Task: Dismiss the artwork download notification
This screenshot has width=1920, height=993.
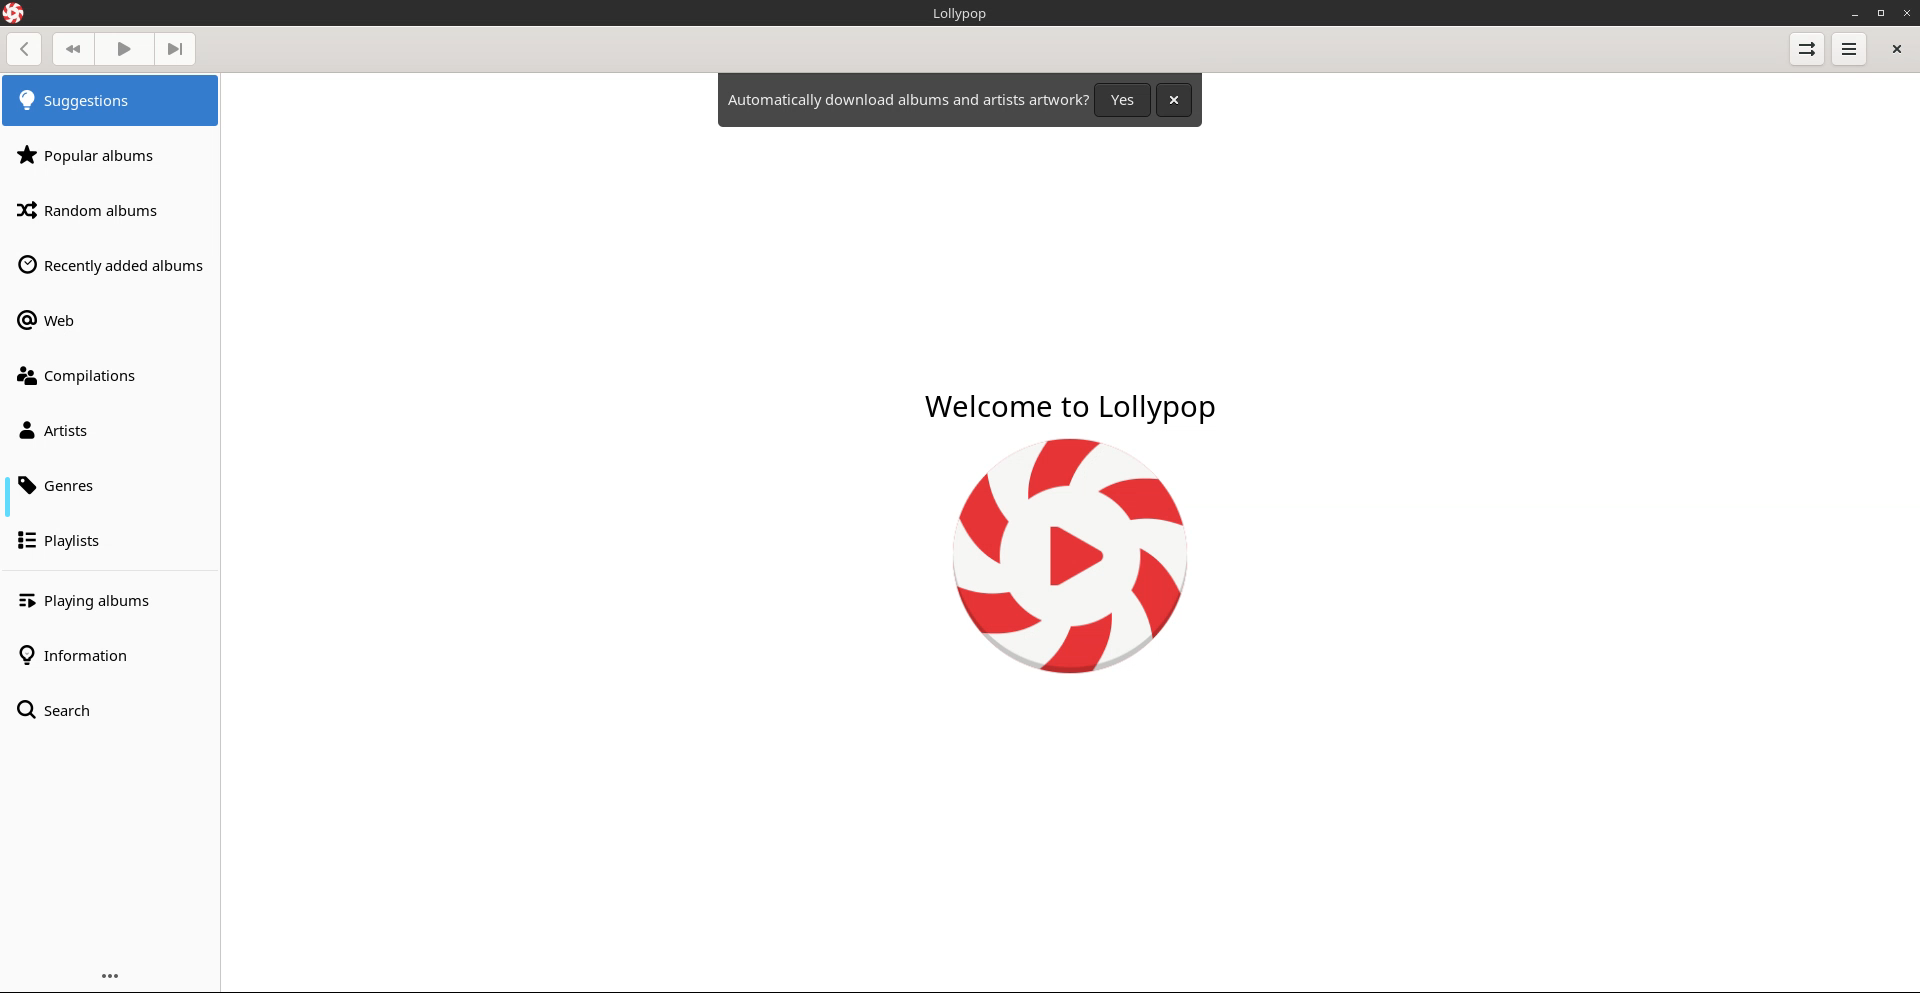Action: (x=1174, y=100)
